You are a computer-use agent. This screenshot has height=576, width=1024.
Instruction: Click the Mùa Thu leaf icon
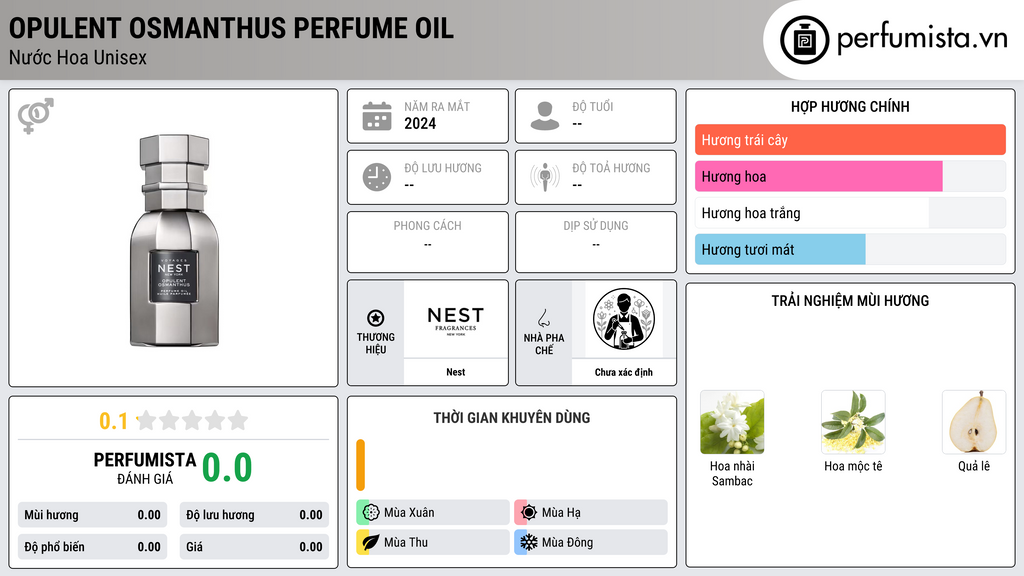(x=371, y=542)
